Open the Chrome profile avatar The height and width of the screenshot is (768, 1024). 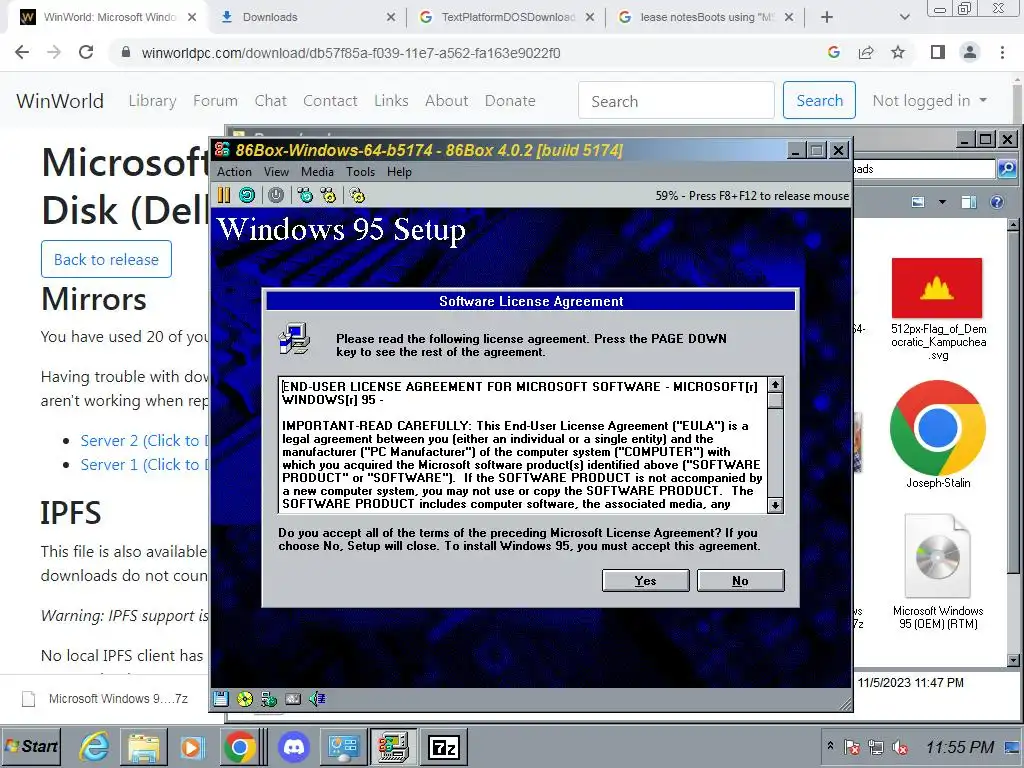click(x=970, y=52)
